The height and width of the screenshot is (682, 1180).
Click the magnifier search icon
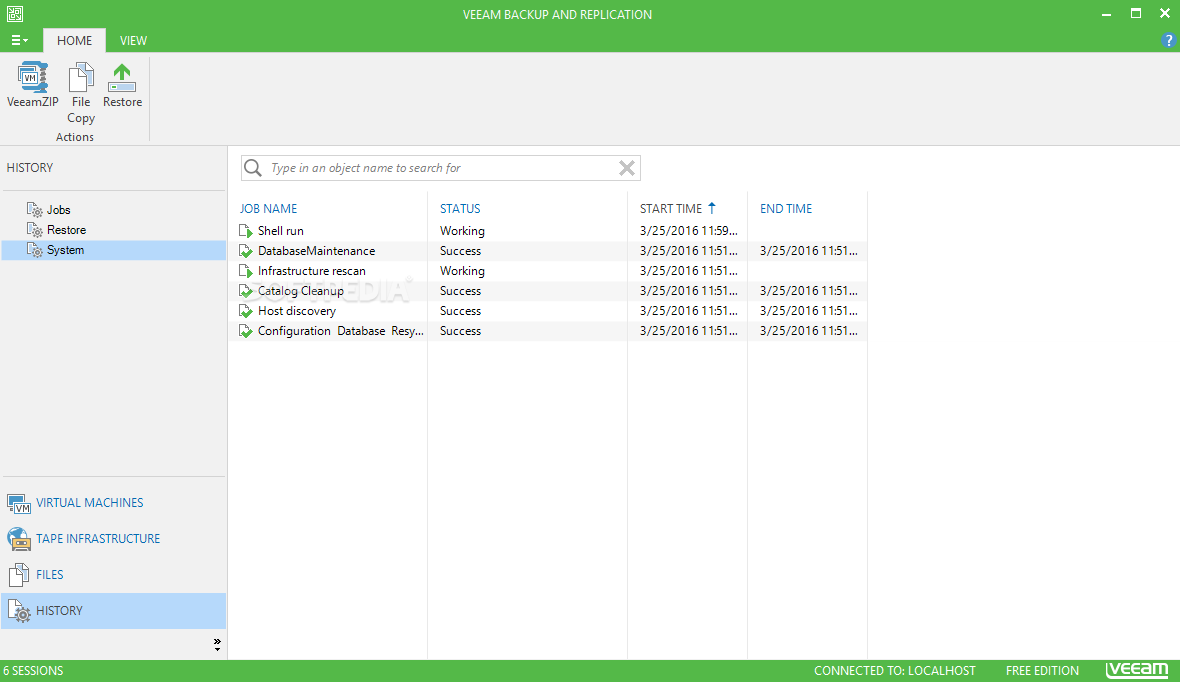coord(253,168)
